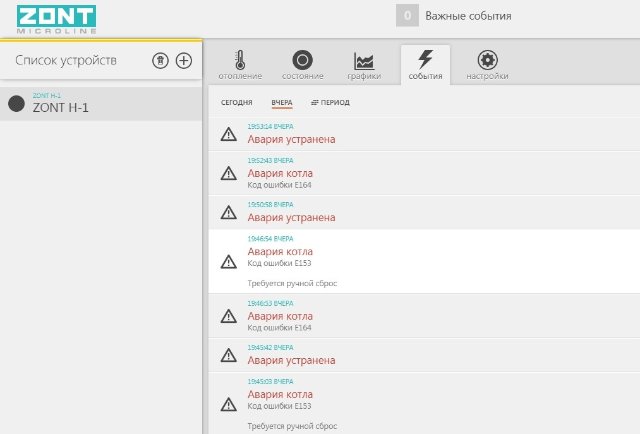Click the round icon left of add device
640x434 pixels.
click(x=160, y=61)
